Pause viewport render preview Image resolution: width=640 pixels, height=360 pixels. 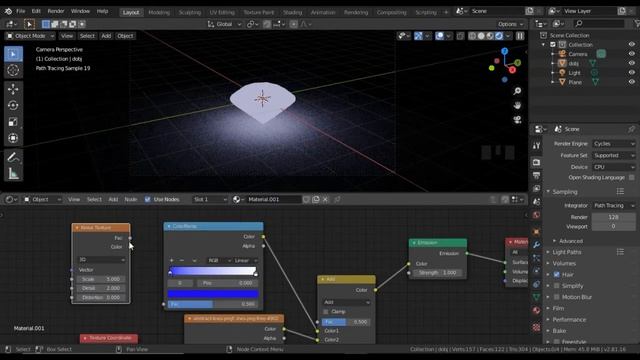tap(520, 36)
